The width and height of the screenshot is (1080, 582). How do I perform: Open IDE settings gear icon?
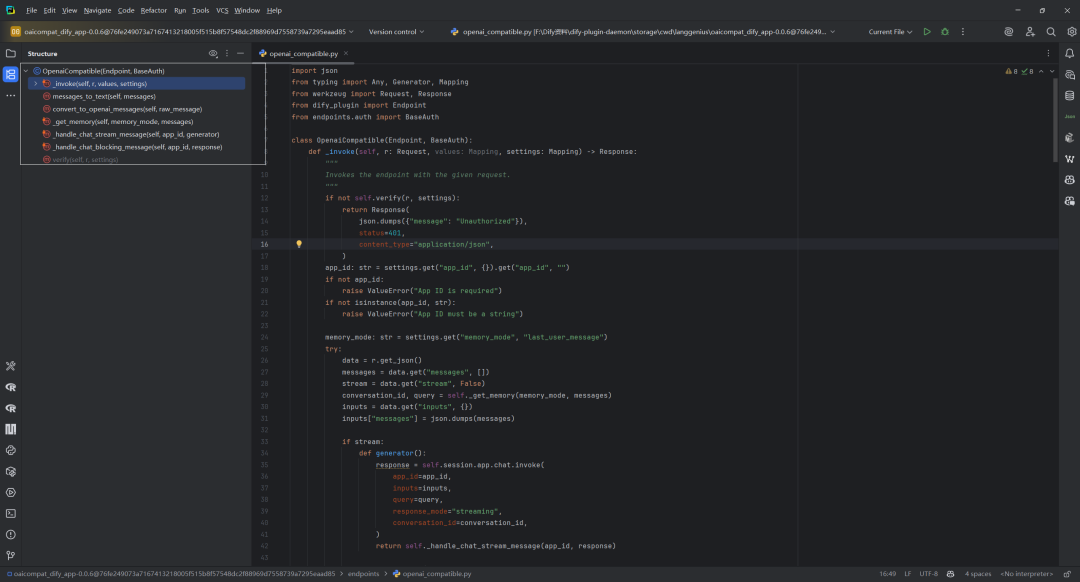[1072, 32]
